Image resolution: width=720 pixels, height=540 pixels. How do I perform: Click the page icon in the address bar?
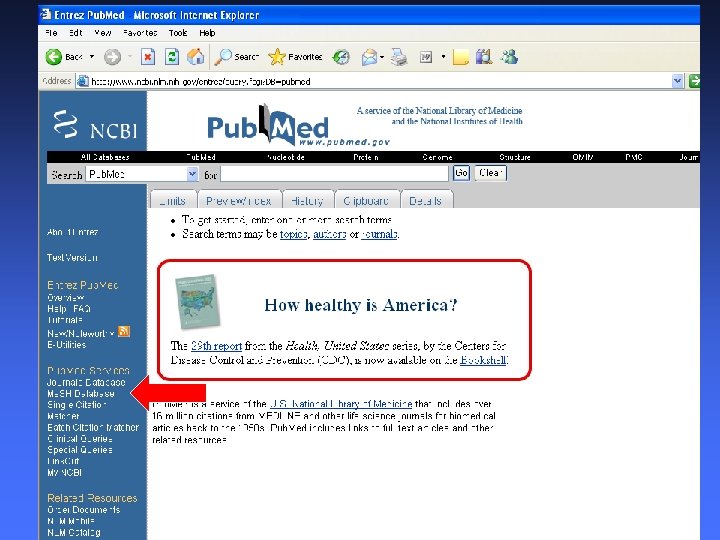(x=83, y=81)
